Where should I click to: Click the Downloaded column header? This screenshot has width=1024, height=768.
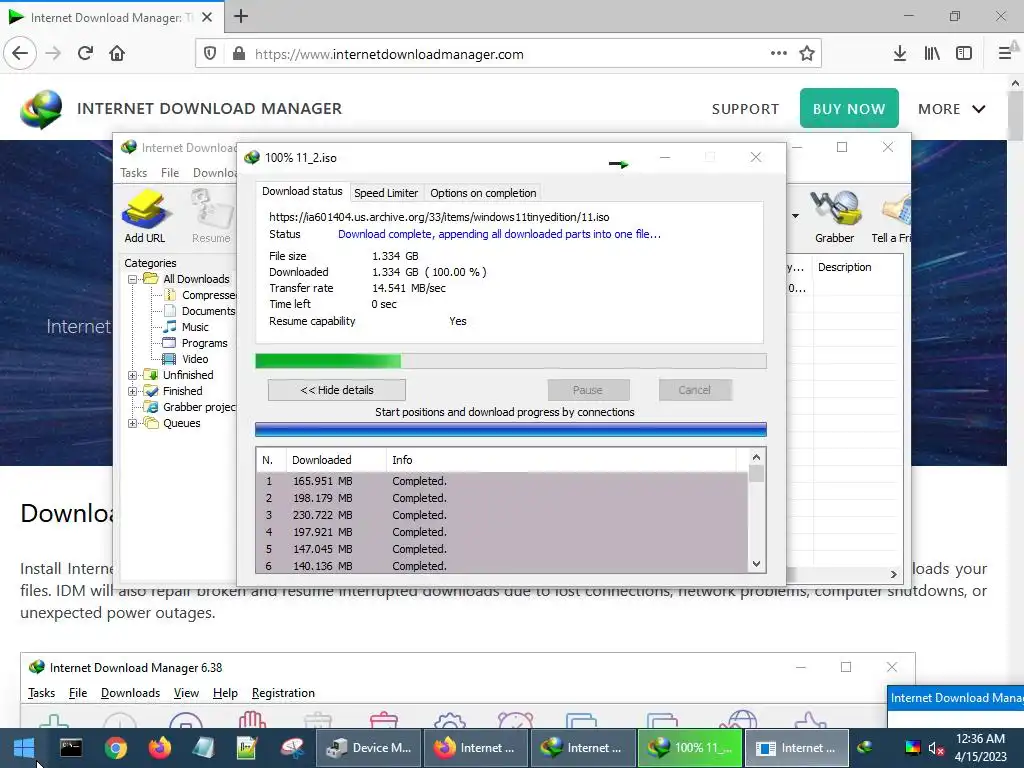tap(336, 460)
